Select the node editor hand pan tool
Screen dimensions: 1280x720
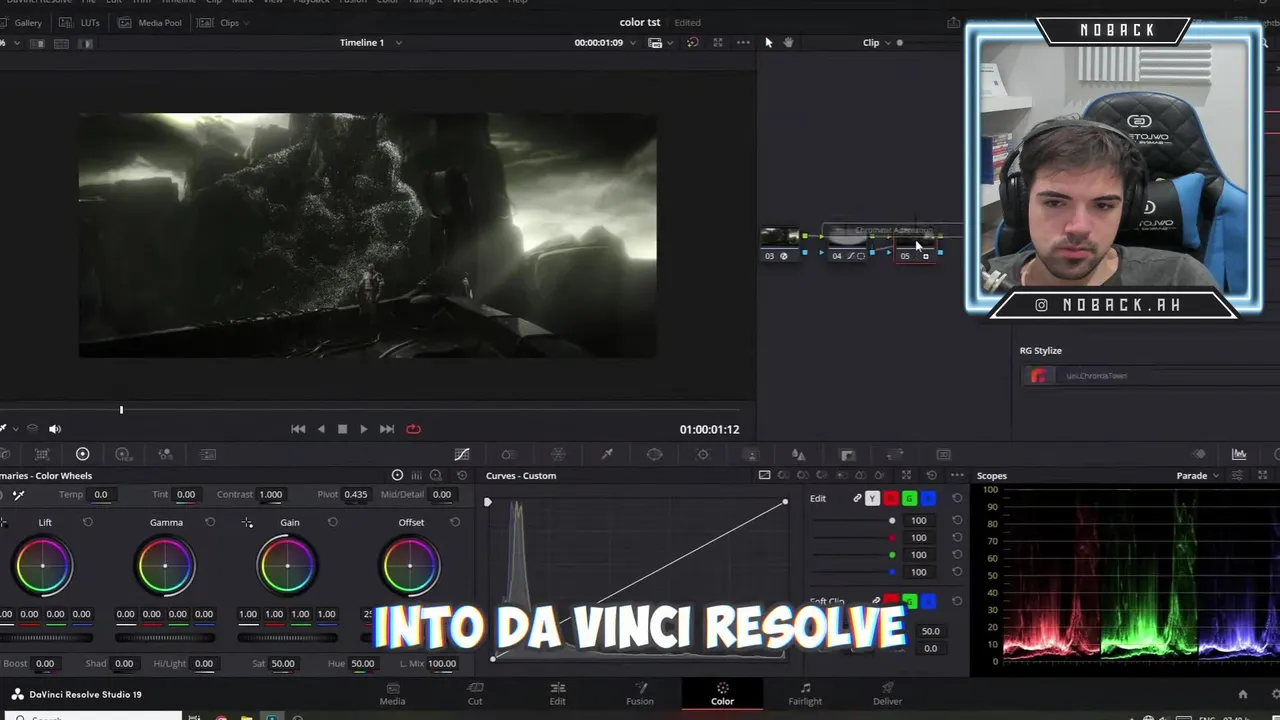coord(788,42)
